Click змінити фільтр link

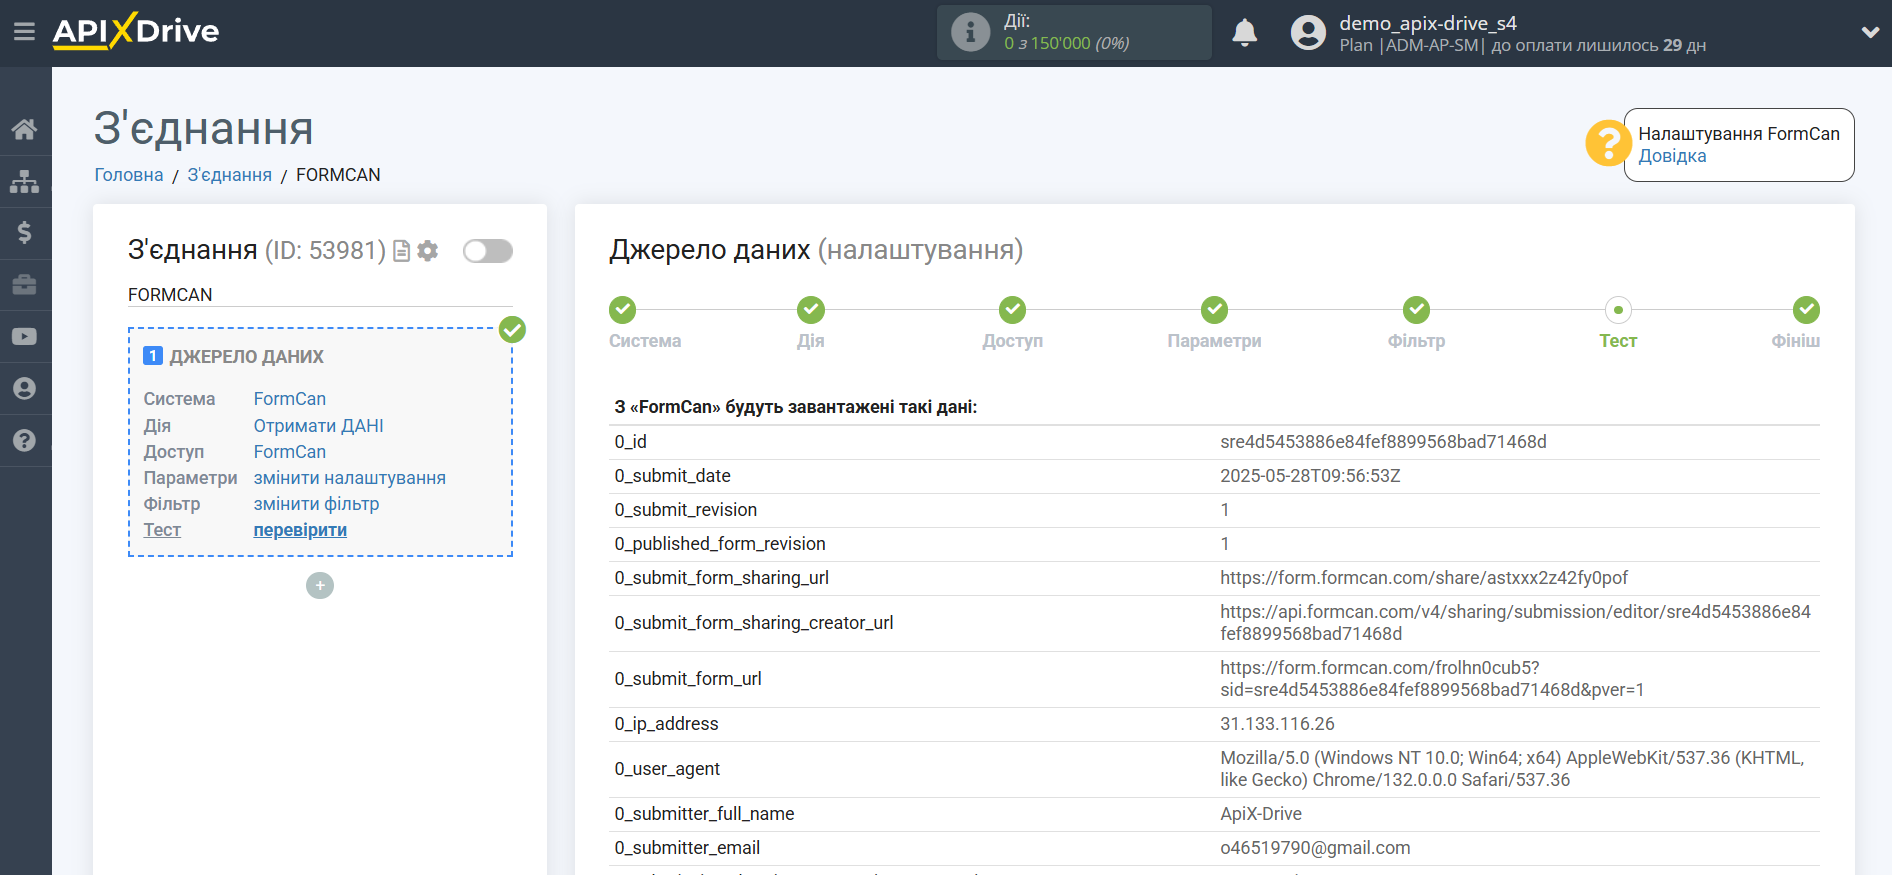(317, 504)
